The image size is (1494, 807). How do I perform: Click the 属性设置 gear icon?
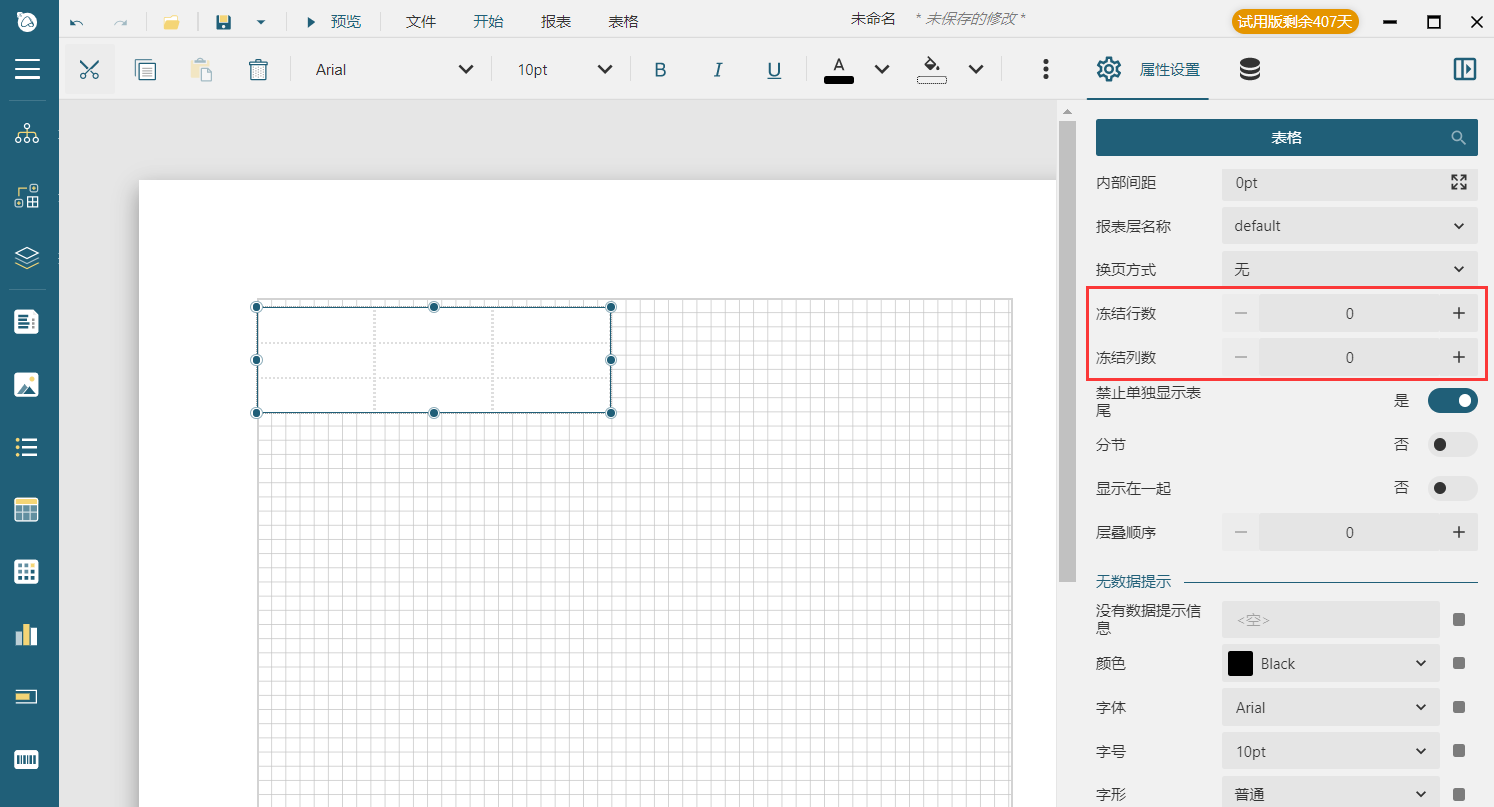(x=1108, y=69)
